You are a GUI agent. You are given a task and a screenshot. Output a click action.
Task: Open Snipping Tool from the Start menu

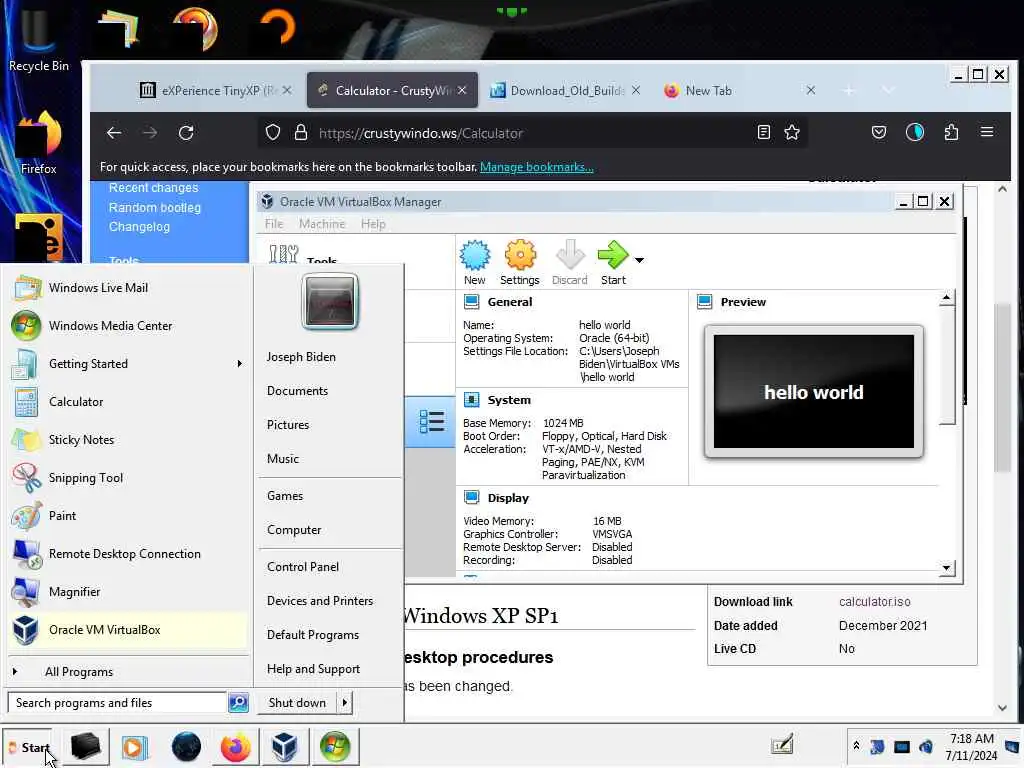pyautogui.click(x=128, y=477)
